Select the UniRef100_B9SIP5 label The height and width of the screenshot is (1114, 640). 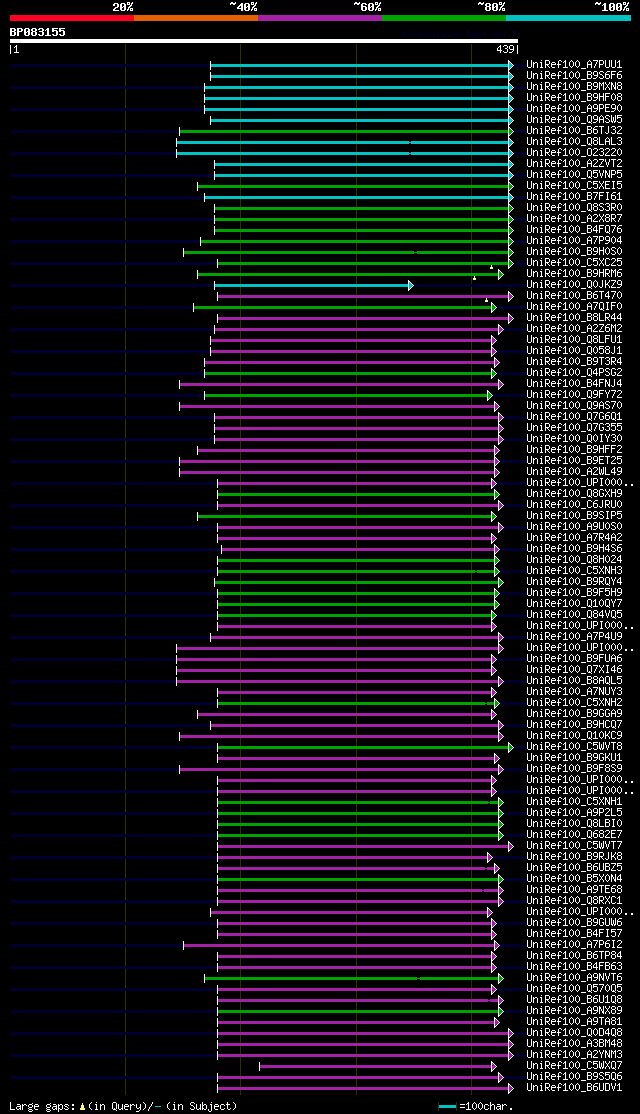[x=575, y=516]
